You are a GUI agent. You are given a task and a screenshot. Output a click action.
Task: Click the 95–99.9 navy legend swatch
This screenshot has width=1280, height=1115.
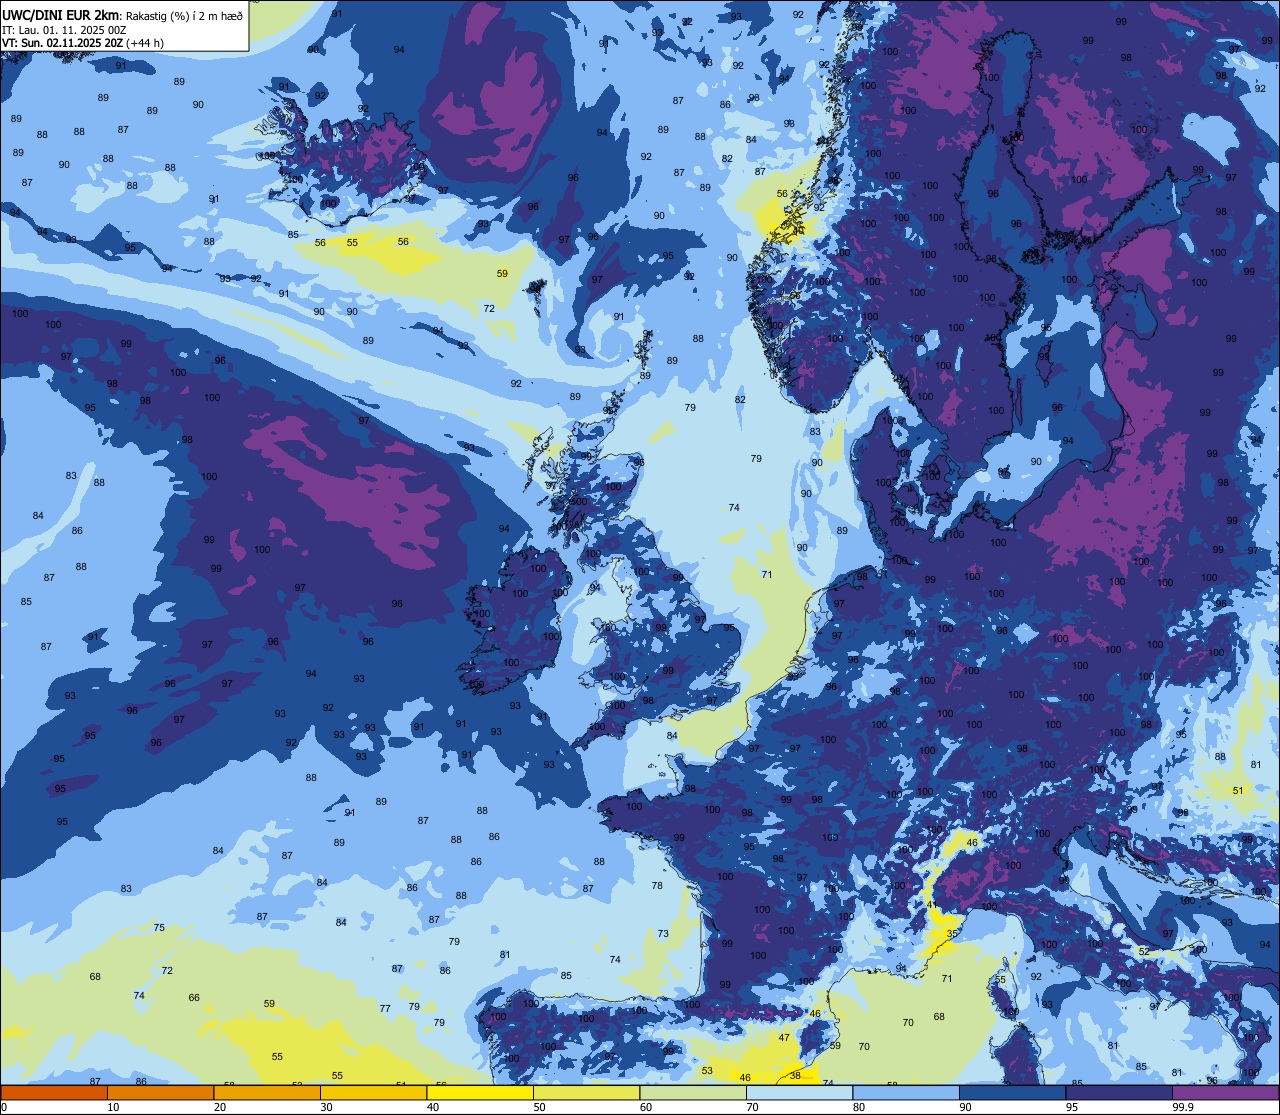1119,1093
